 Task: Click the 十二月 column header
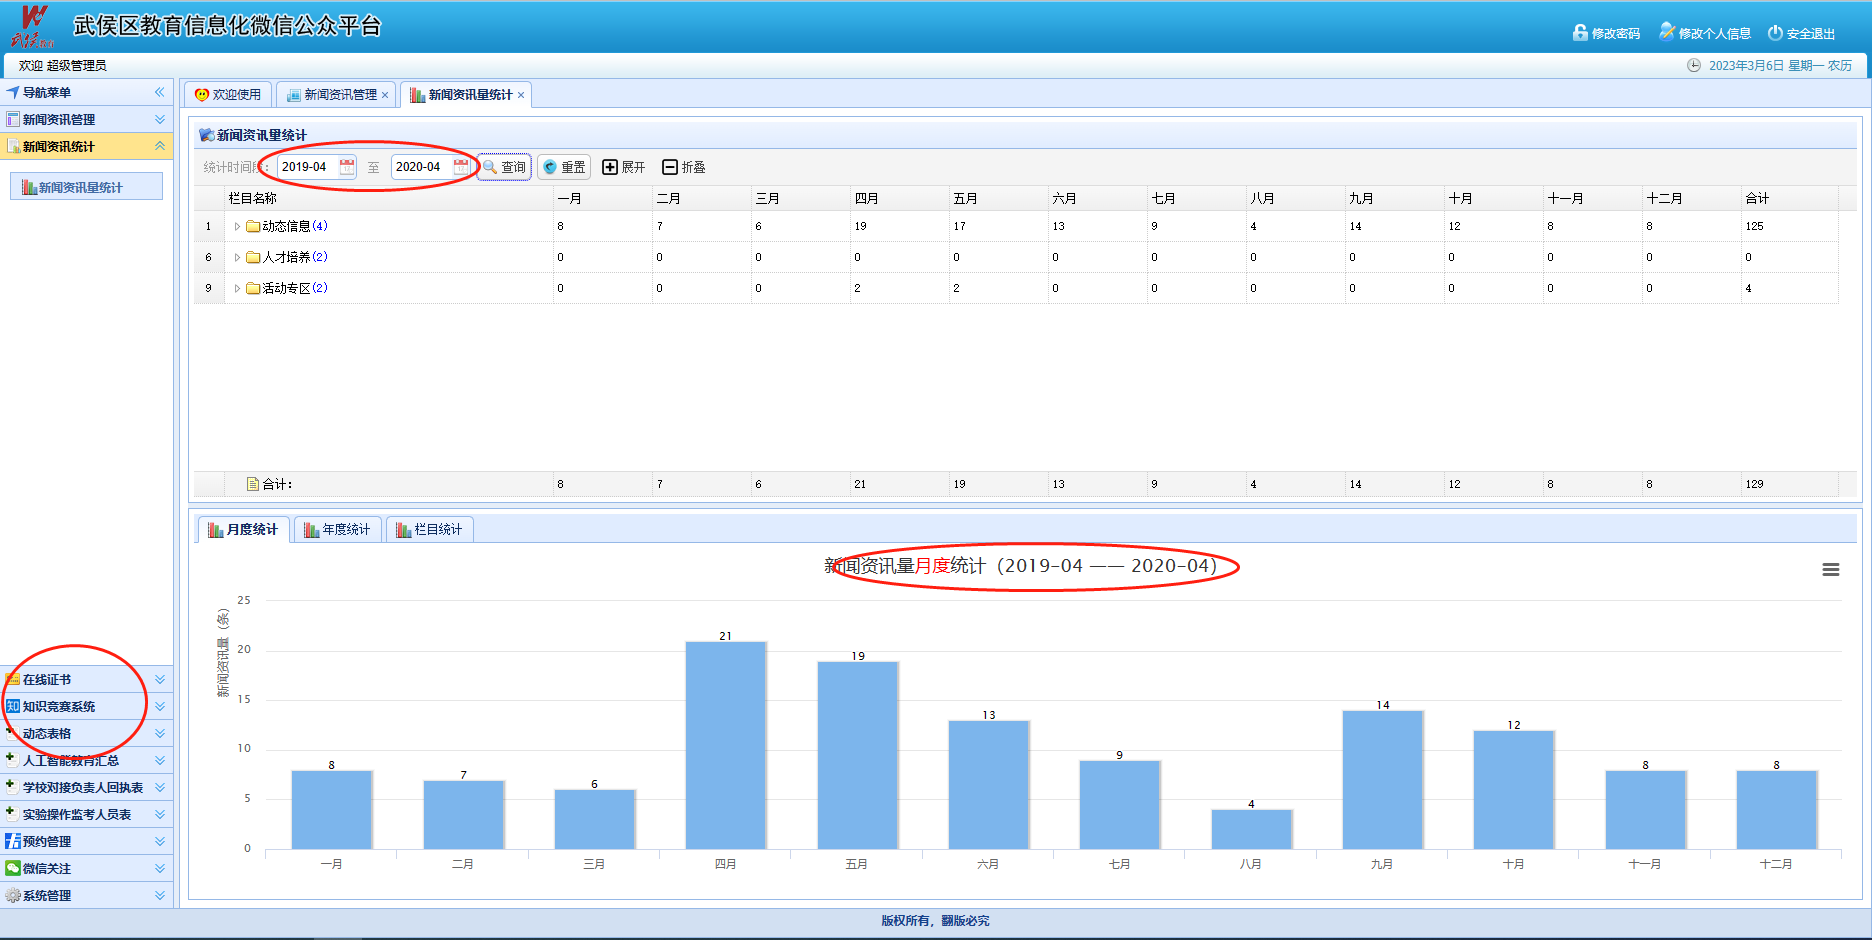point(1692,198)
